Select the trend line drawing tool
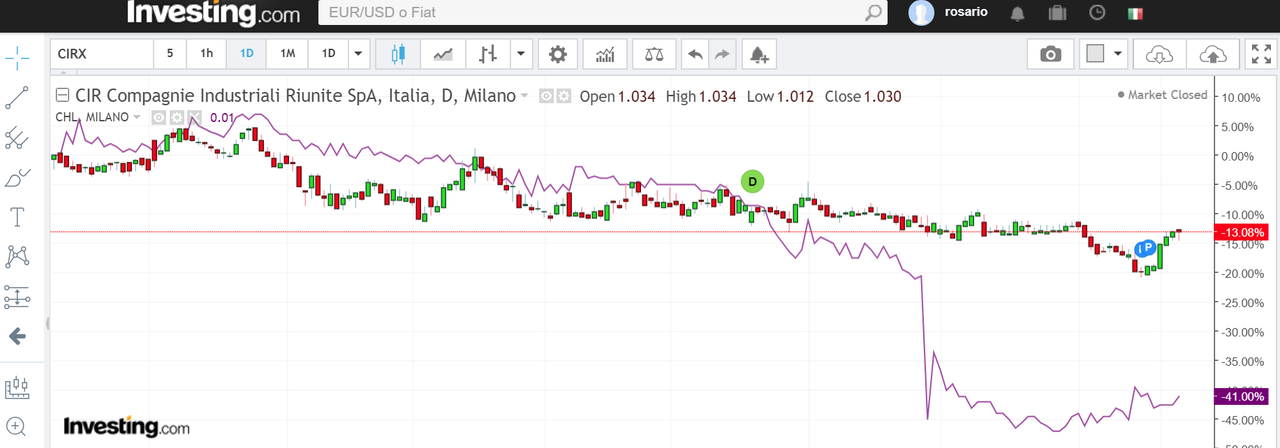 point(17,97)
